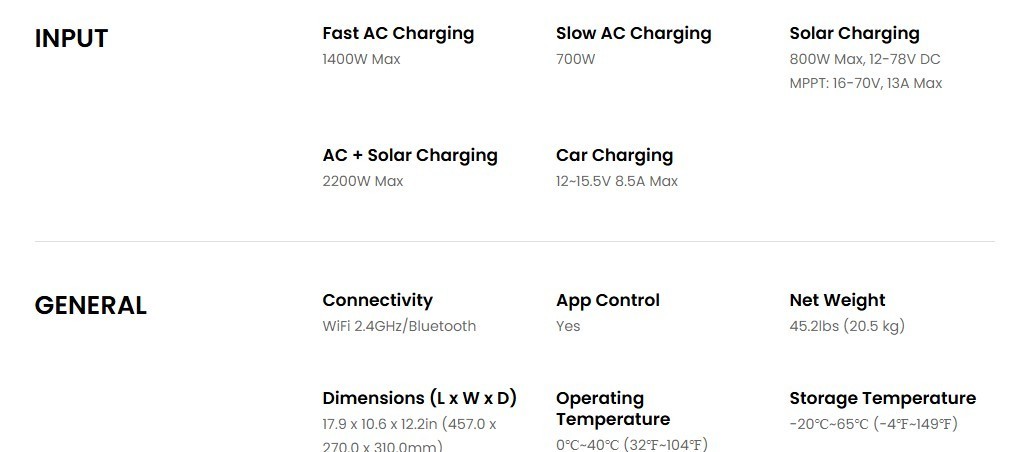The height and width of the screenshot is (452, 1010).
Task: Select the AC + Solar Charging label
Action: (410, 155)
